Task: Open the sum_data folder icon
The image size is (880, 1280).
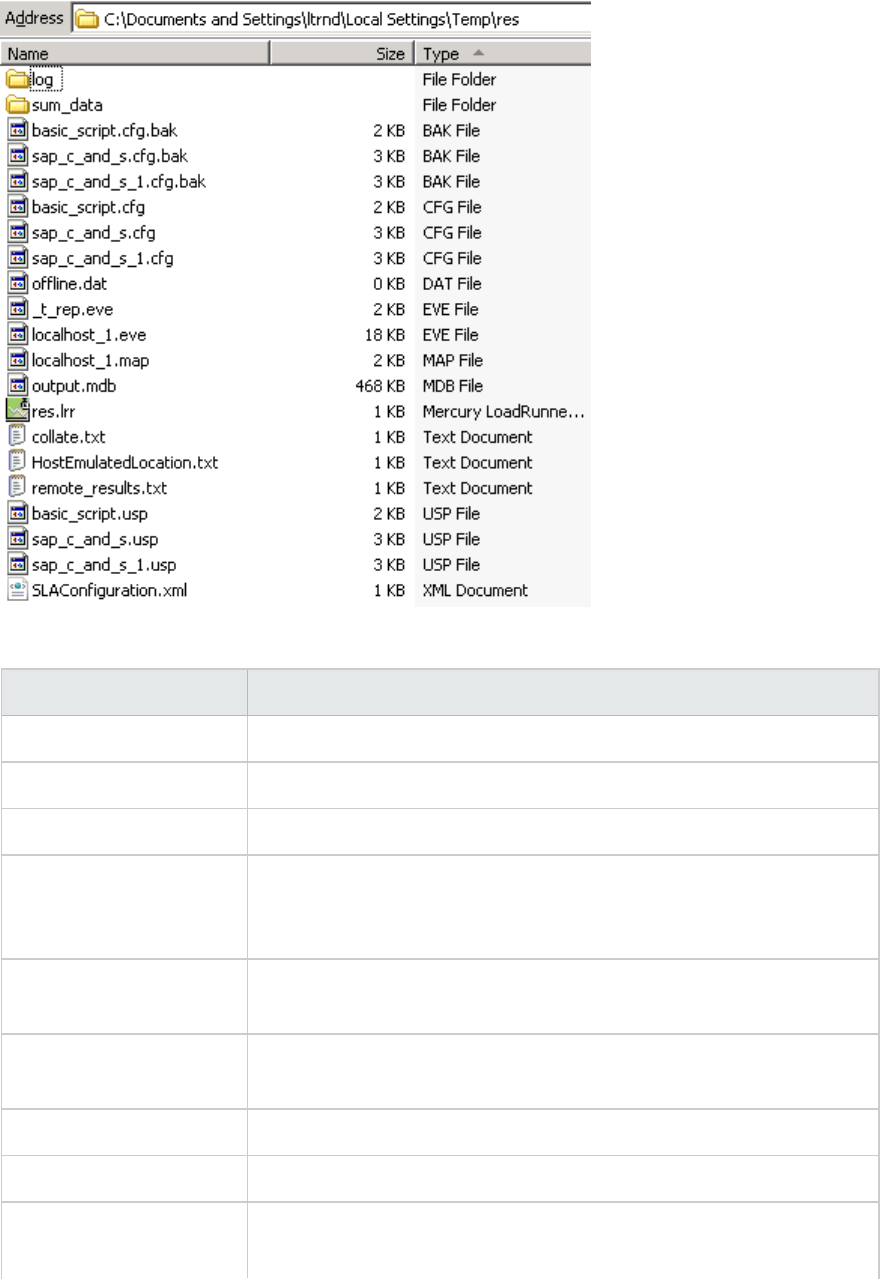Action: pyautogui.click(x=18, y=105)
